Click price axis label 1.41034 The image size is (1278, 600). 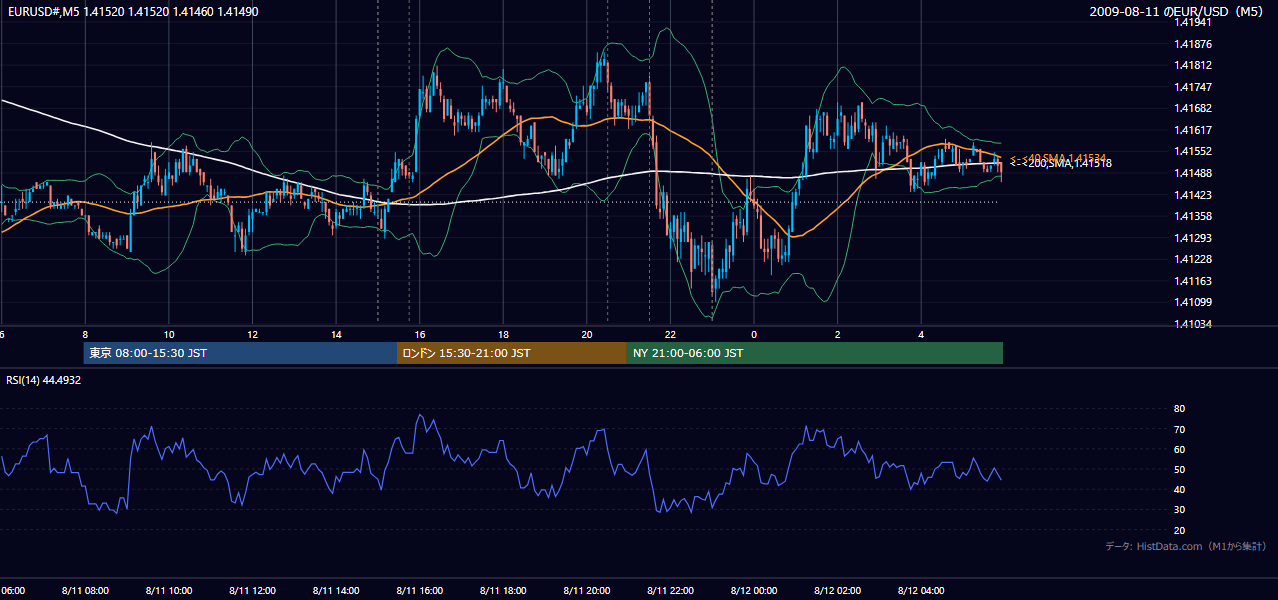pos(1194,324)
